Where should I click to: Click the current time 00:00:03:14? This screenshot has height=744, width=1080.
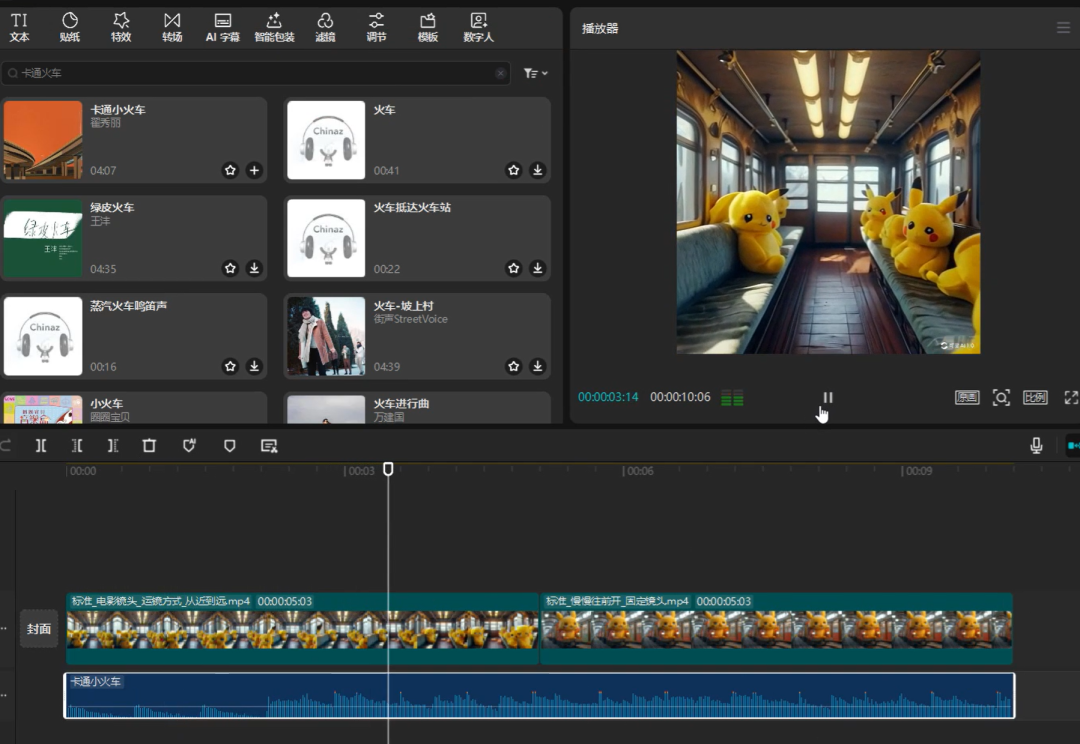pos(608,397)
